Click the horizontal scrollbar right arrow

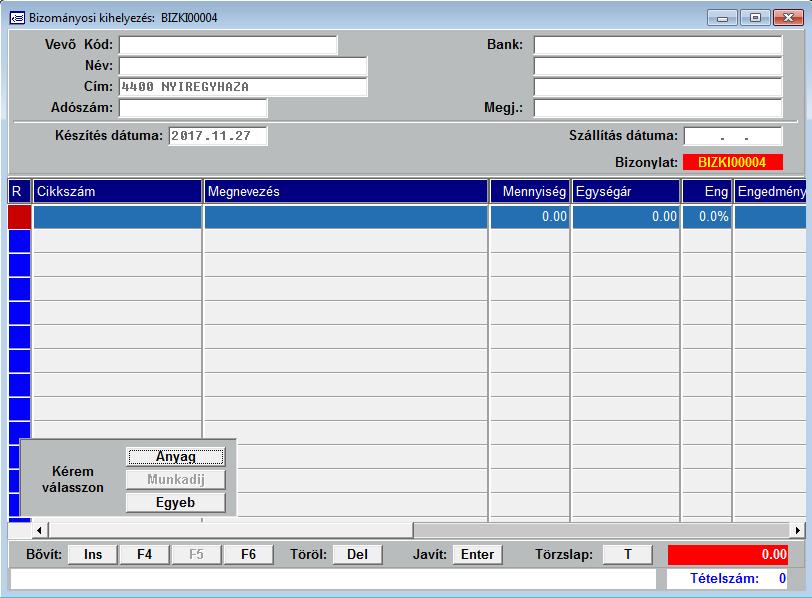[798, 530]
